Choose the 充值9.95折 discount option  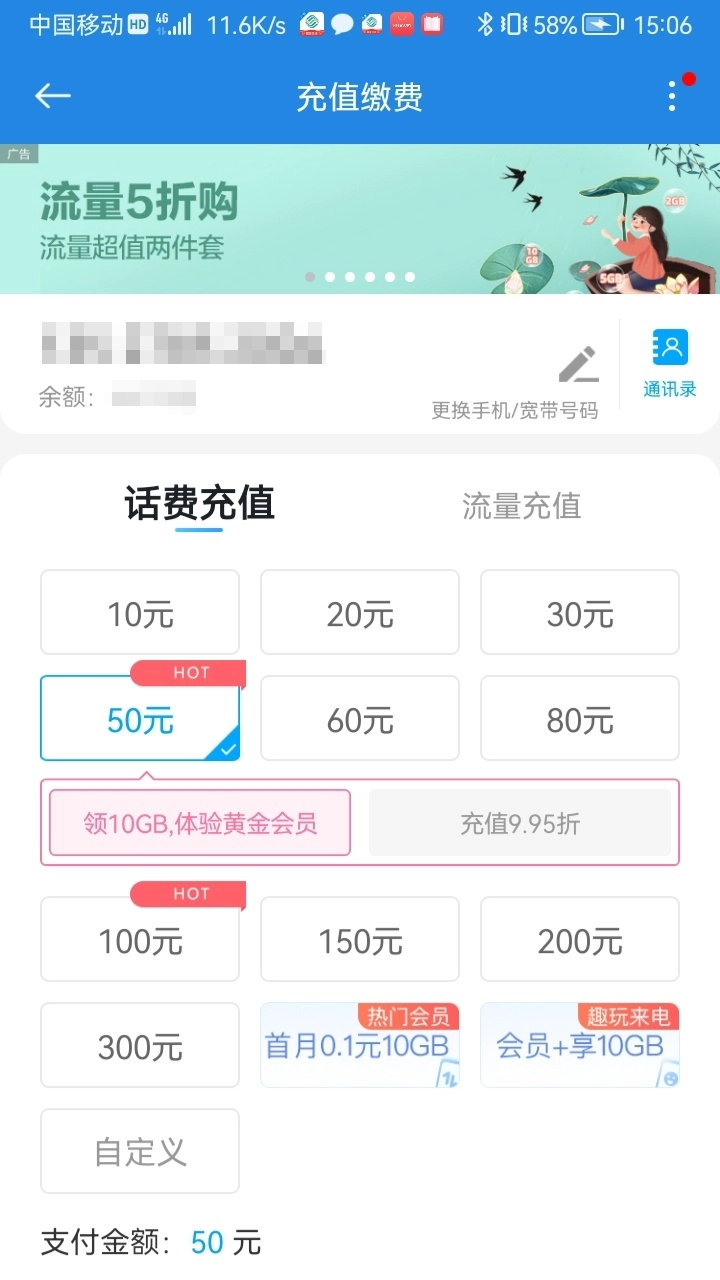tap(520, 823)
